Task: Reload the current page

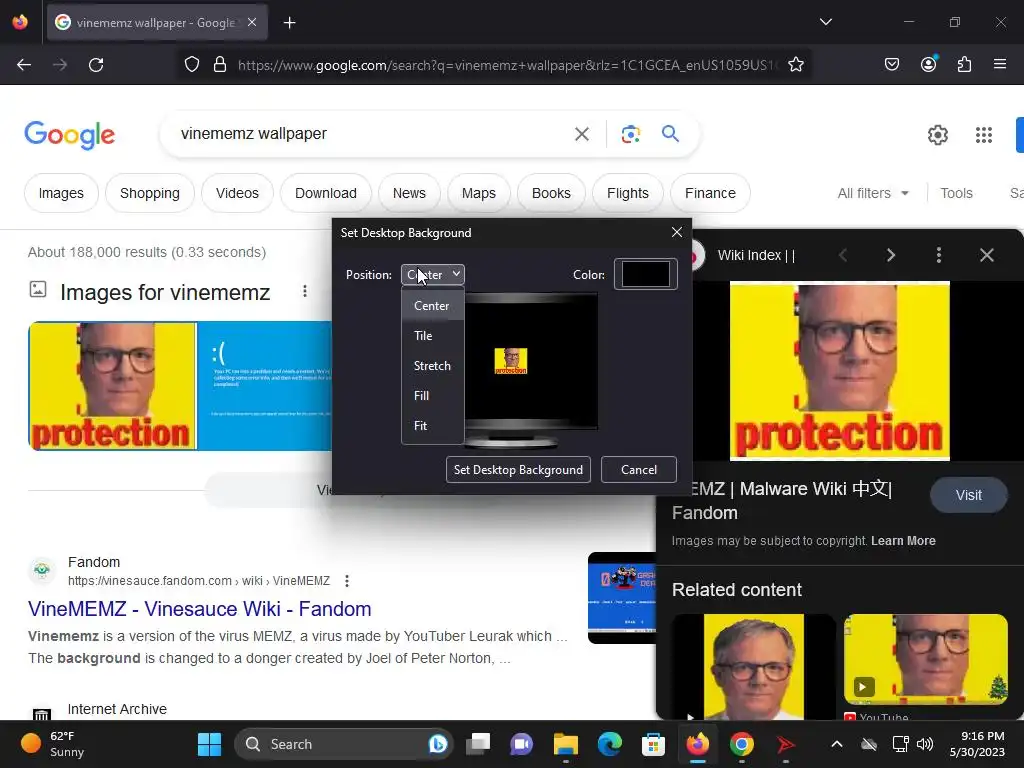Action: (x=96, y=65)
